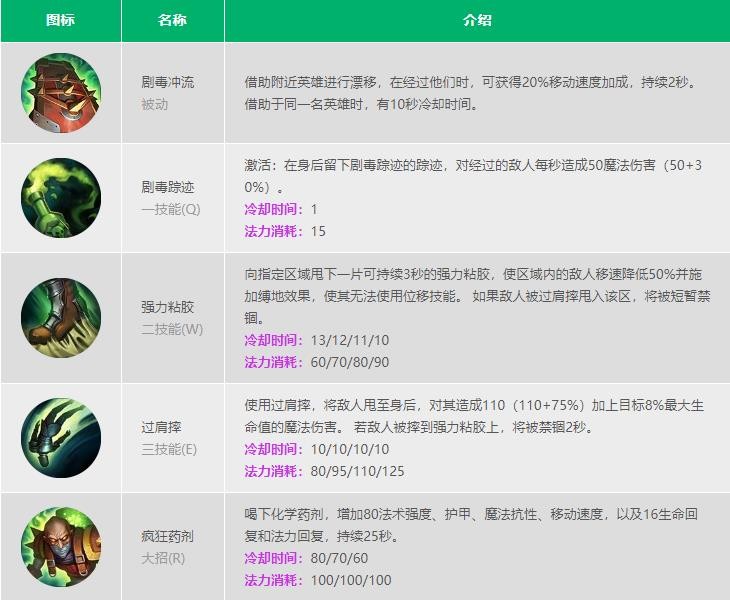Select the 图标 column header
The height and width of the screenshot is (600, 730).
click(61, 20)
